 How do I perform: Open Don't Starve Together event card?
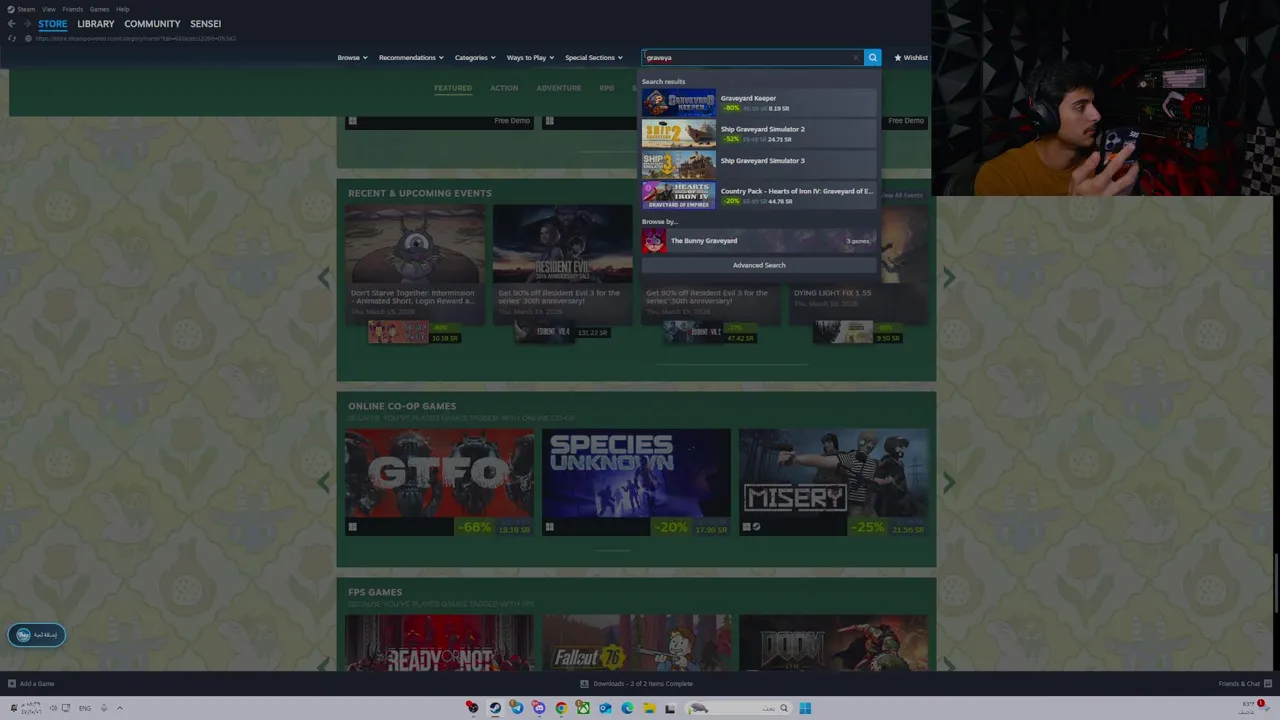[x=415, y=265]
